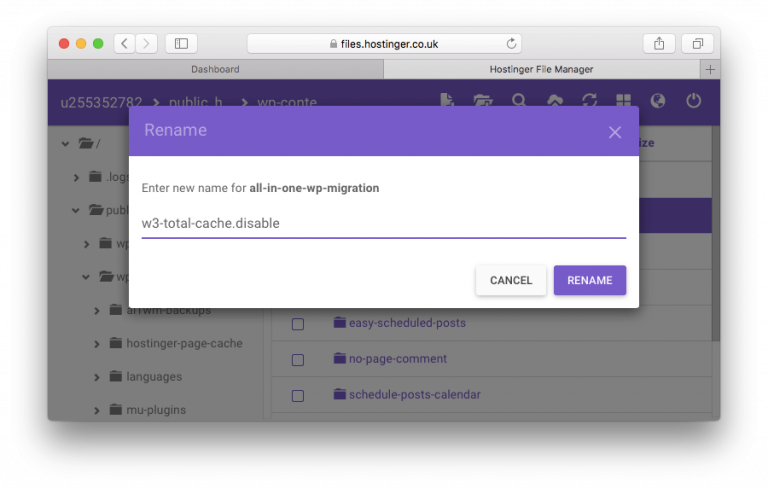The image size is (768, 489).
Task: Click the macOS yellow minimize button
Action: point(81,44)
